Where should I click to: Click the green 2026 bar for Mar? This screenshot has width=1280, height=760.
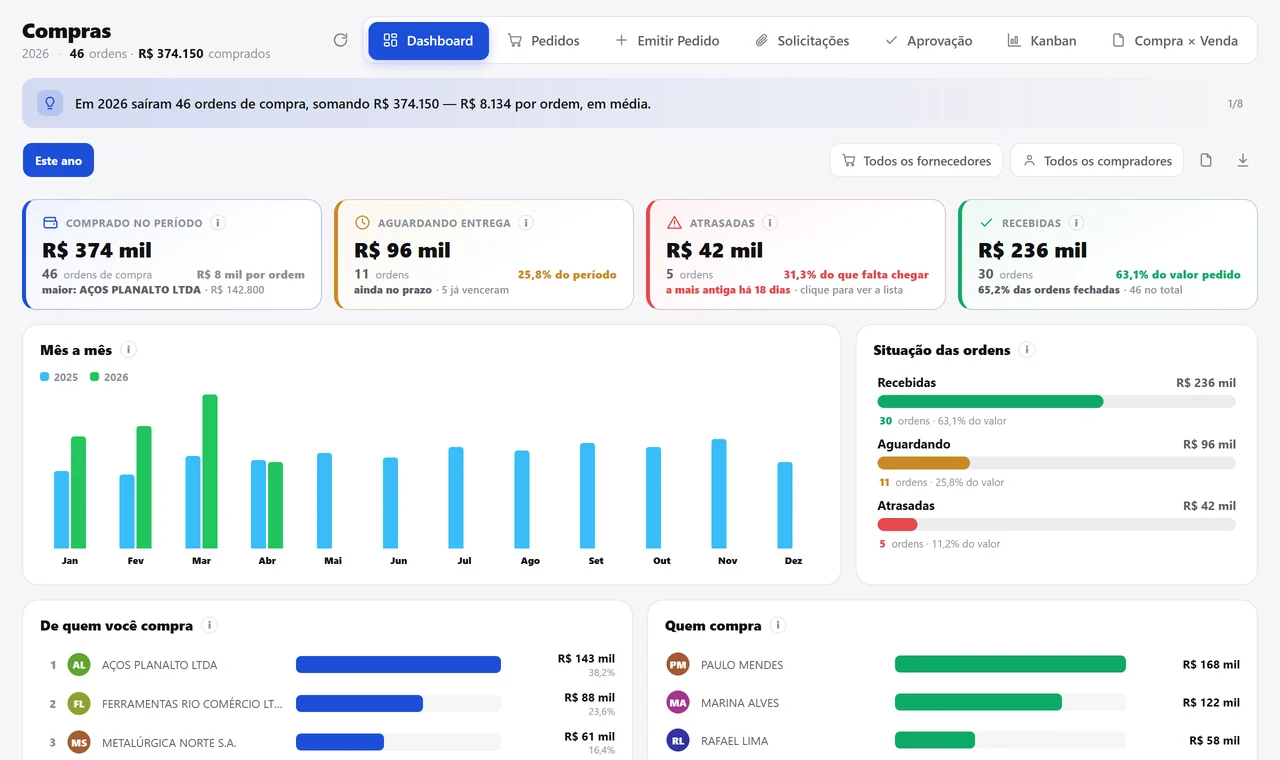point(210,471)
